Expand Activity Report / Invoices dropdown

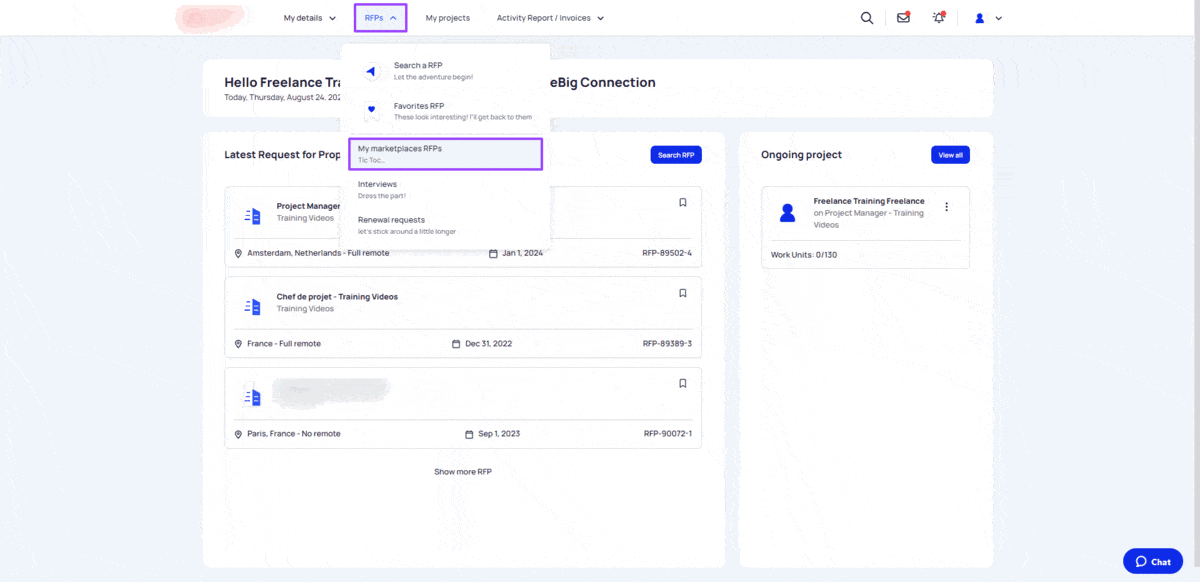(x=551, y=18)
